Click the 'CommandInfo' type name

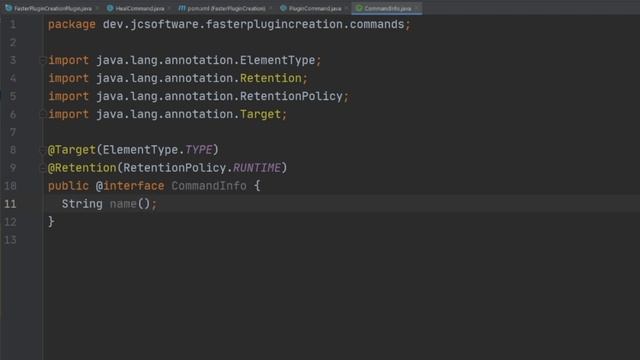[209, 186]
